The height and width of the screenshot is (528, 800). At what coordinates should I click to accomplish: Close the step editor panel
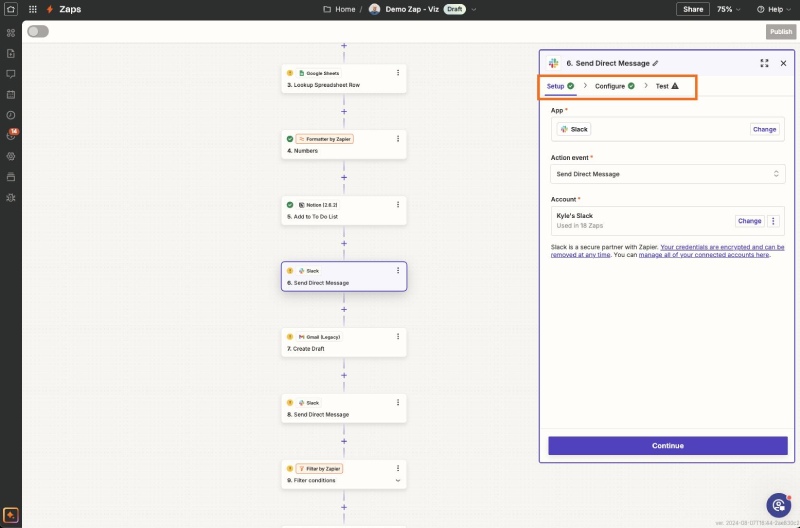783,63
